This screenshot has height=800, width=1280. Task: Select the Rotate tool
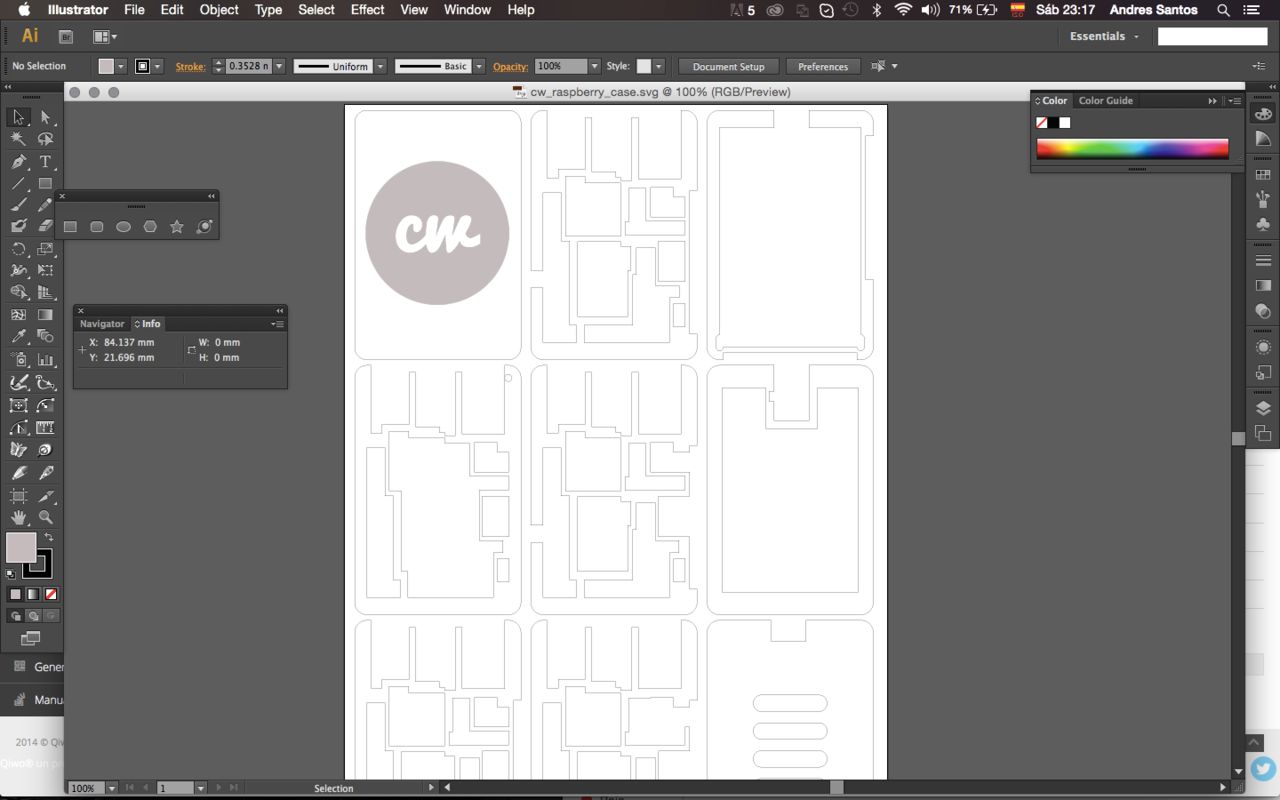pyautogui.click(x=18, y=249)
